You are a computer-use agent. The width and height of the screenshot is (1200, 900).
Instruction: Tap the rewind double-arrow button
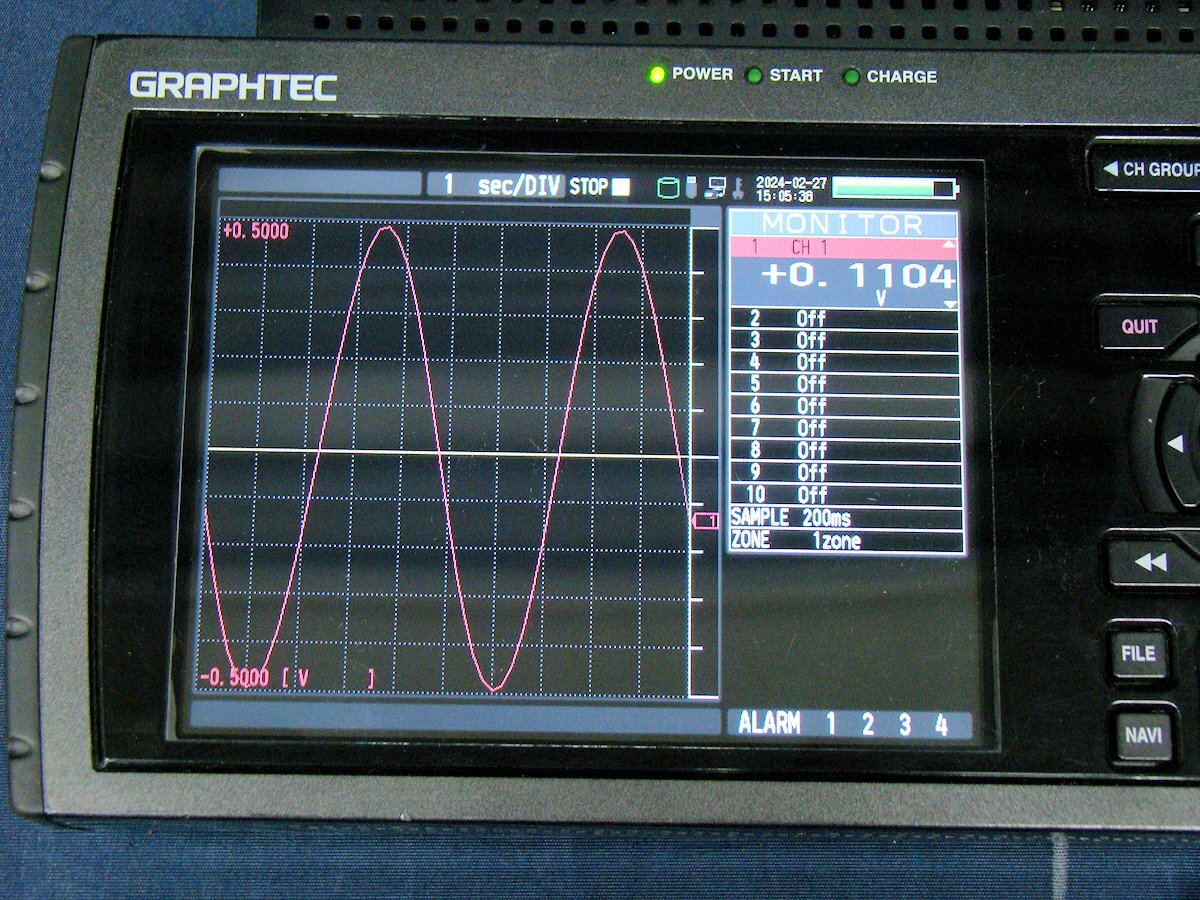point(1152,563)
